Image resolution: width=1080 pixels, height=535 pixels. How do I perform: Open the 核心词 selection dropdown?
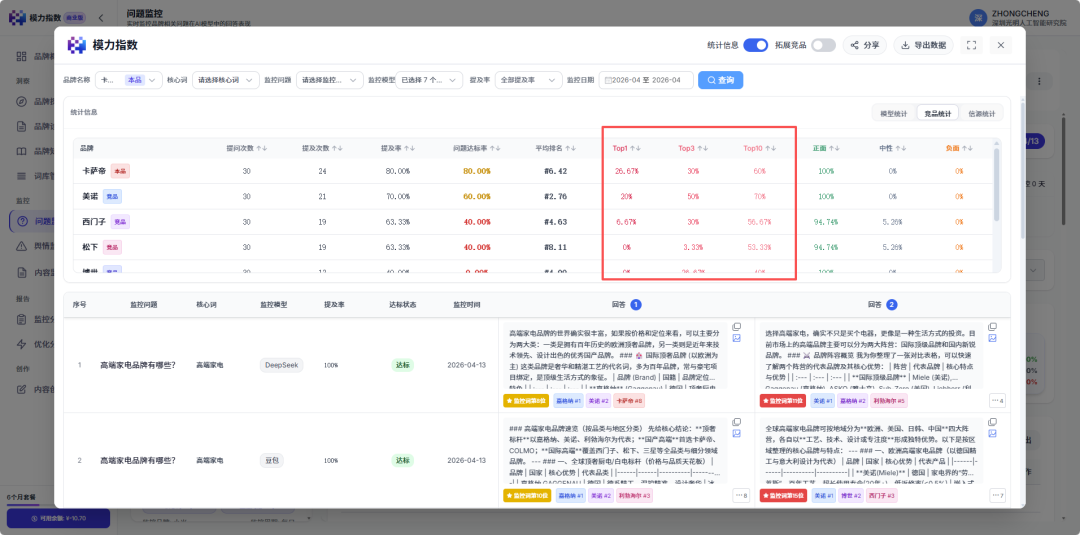[x=226, y=80]
